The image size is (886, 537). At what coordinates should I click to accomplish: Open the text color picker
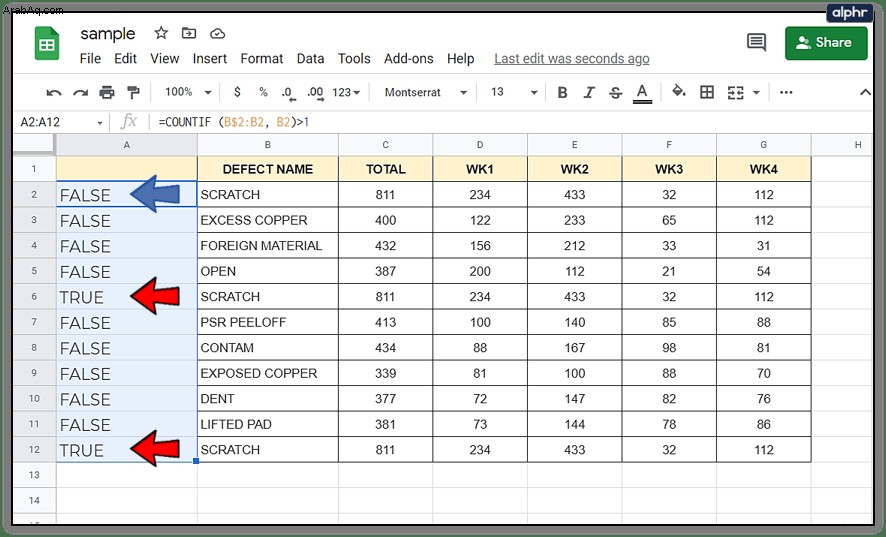(642, 93)
